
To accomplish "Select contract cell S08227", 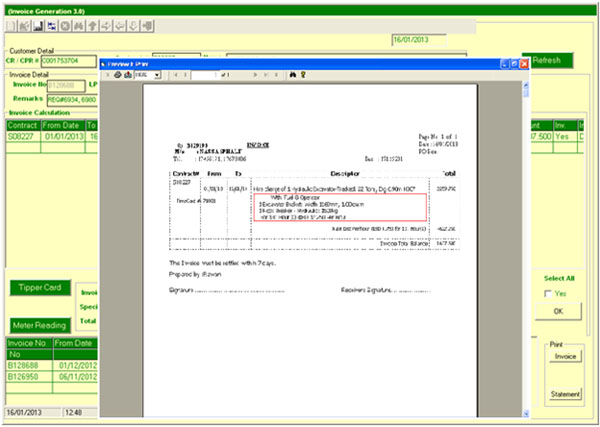I will pyautogui.click(x=23, y=137).
